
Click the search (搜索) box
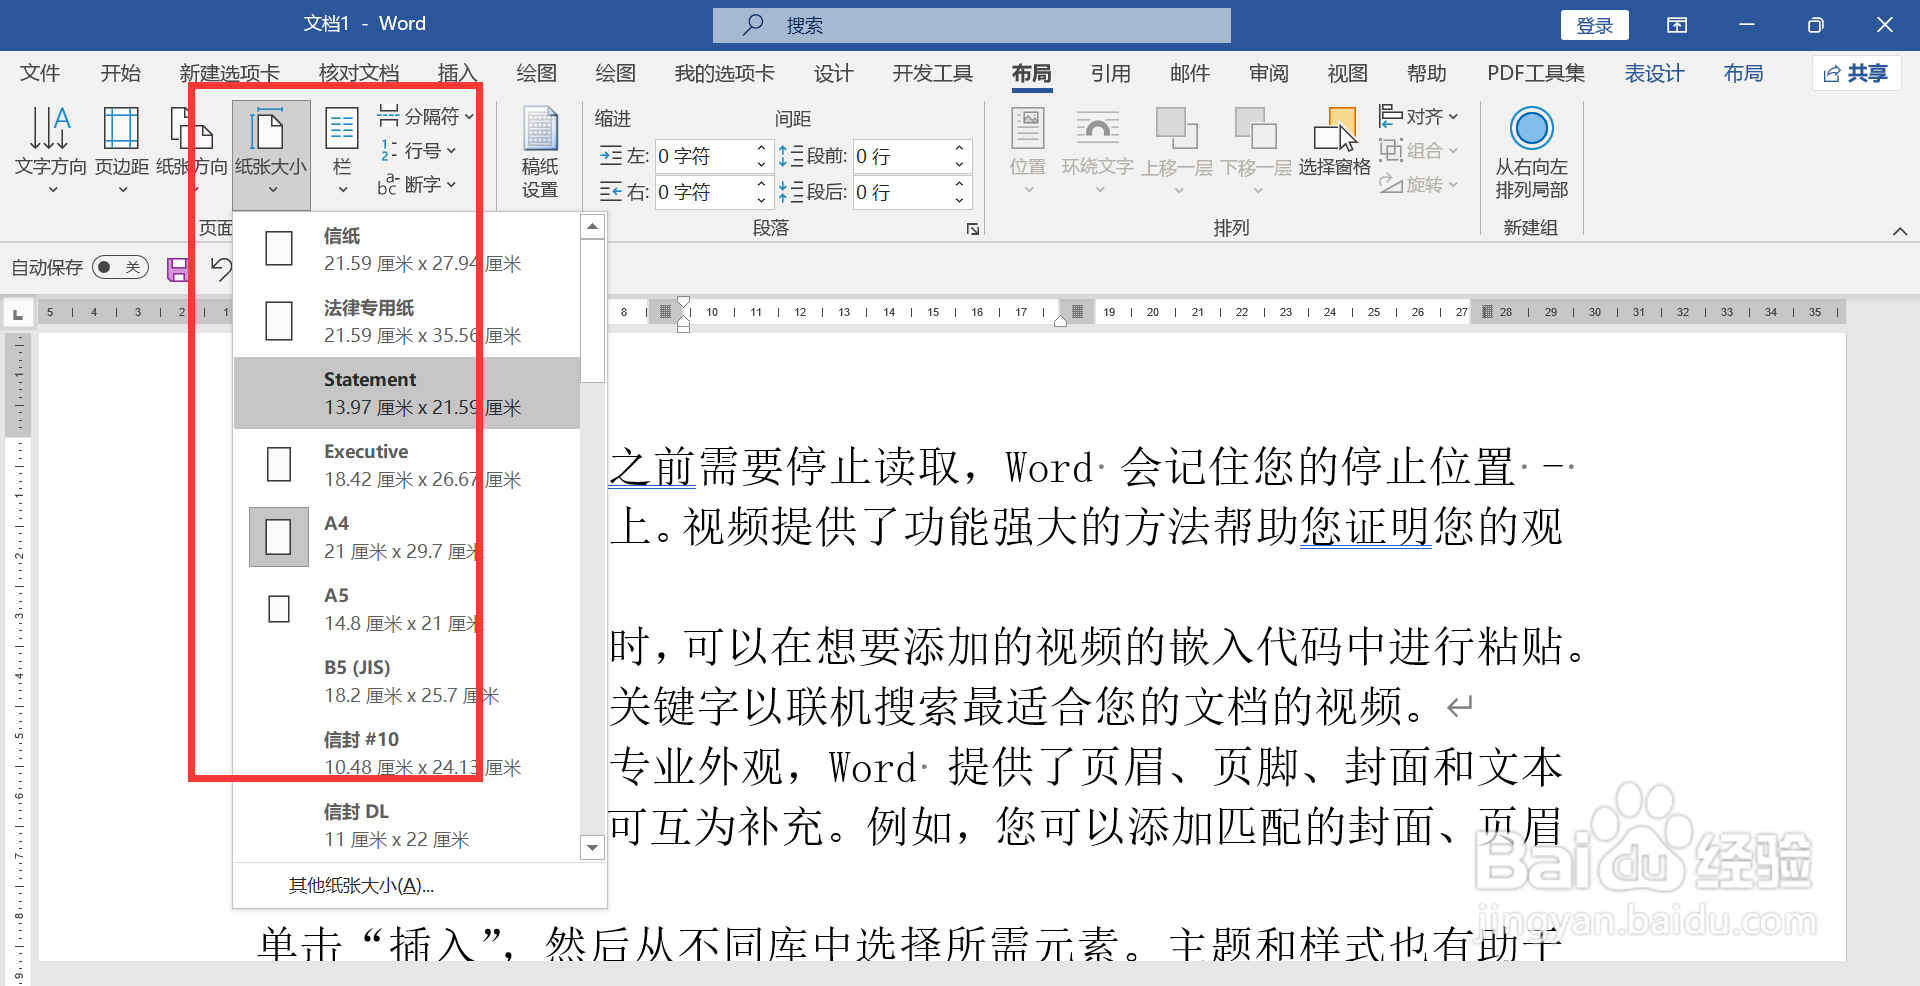[971, 25]
